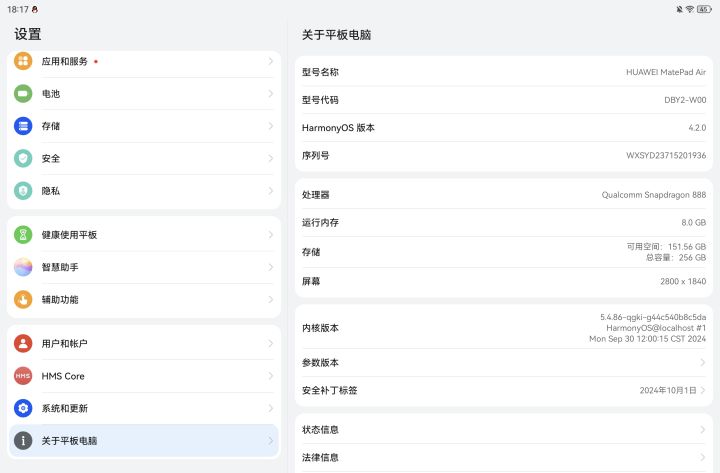Screen dimensions: 720x473
Task: Tap the Privacy (隐私) icon
Action: point(23,191)
